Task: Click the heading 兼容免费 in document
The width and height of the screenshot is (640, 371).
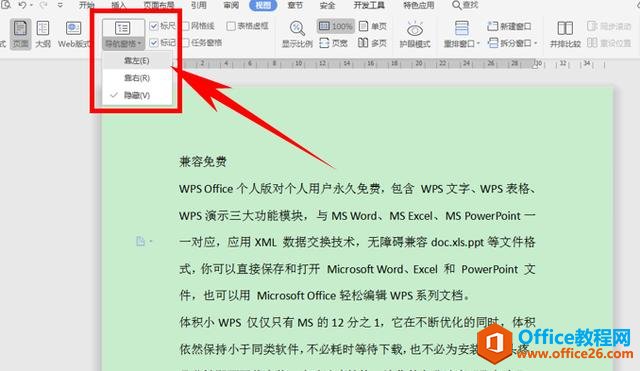Action: pyautogui.click(x=203, y=162)
